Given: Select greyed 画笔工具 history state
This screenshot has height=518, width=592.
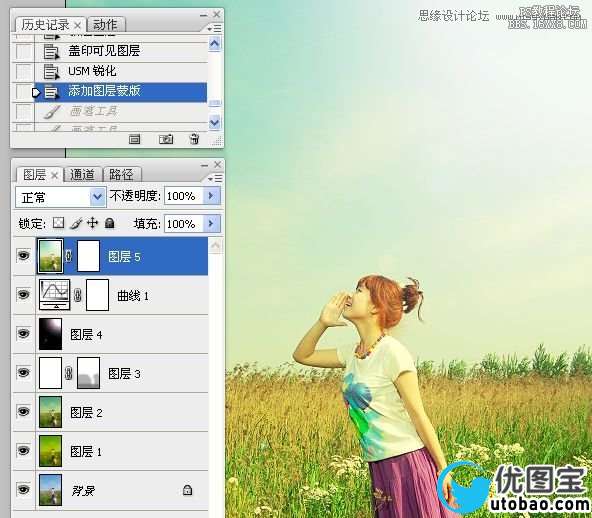Looking at the screenshot, I should [x=121, y=112].
